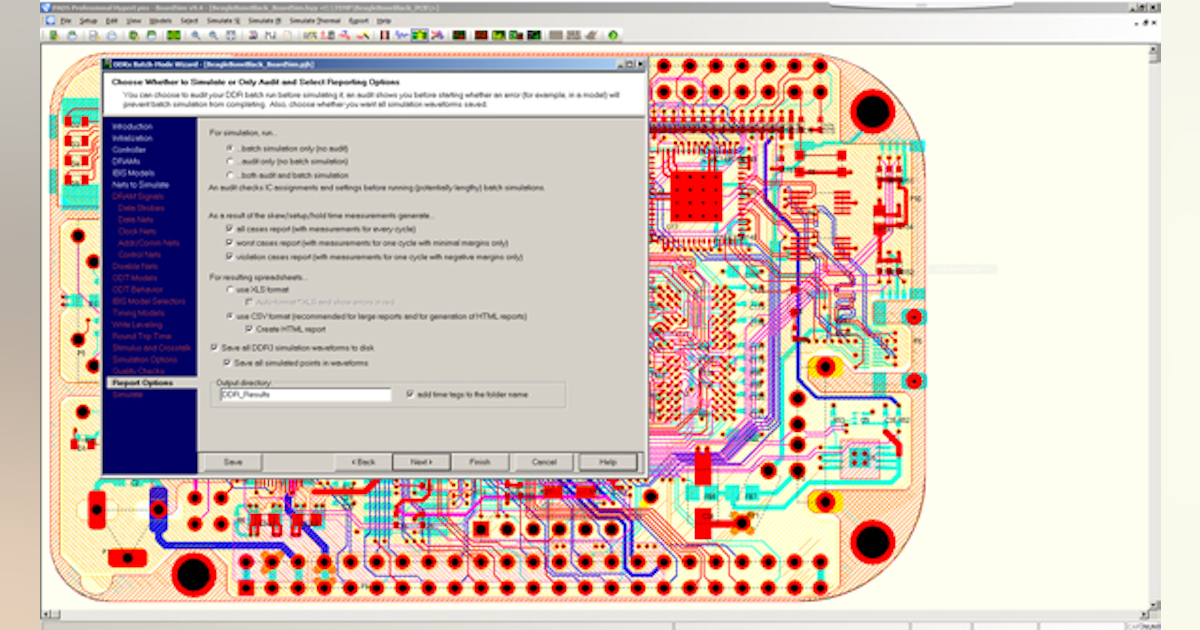Uncheck the all cases report checkbox
Screen dimensions: 1200x630
pos(230,229)
